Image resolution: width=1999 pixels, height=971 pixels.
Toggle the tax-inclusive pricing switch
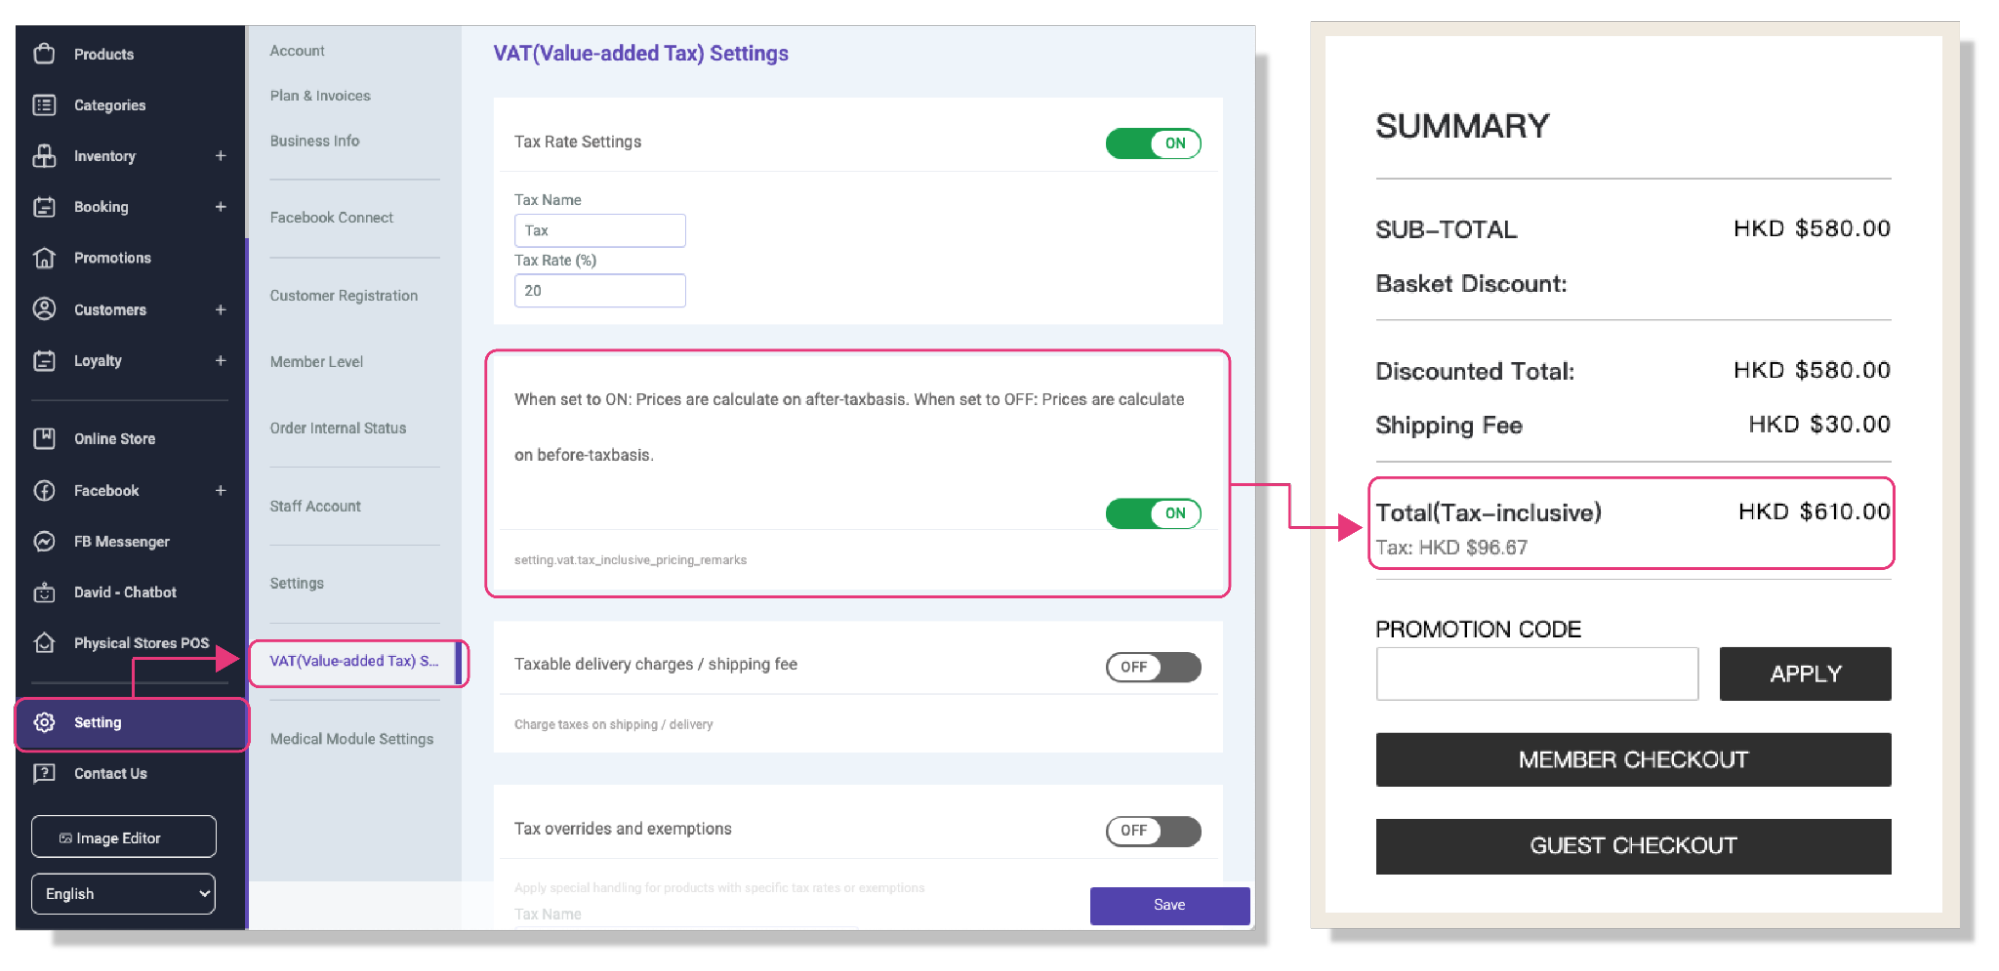(x=1153, y=513)
